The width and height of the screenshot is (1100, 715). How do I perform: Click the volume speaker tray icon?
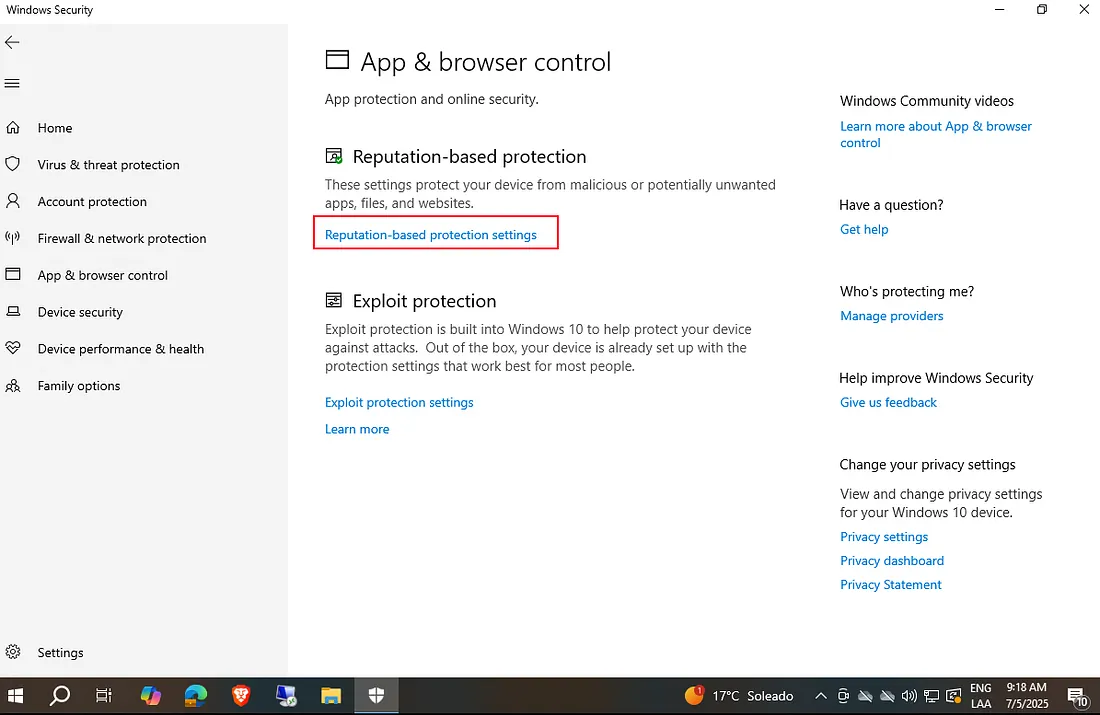point(909,696)
